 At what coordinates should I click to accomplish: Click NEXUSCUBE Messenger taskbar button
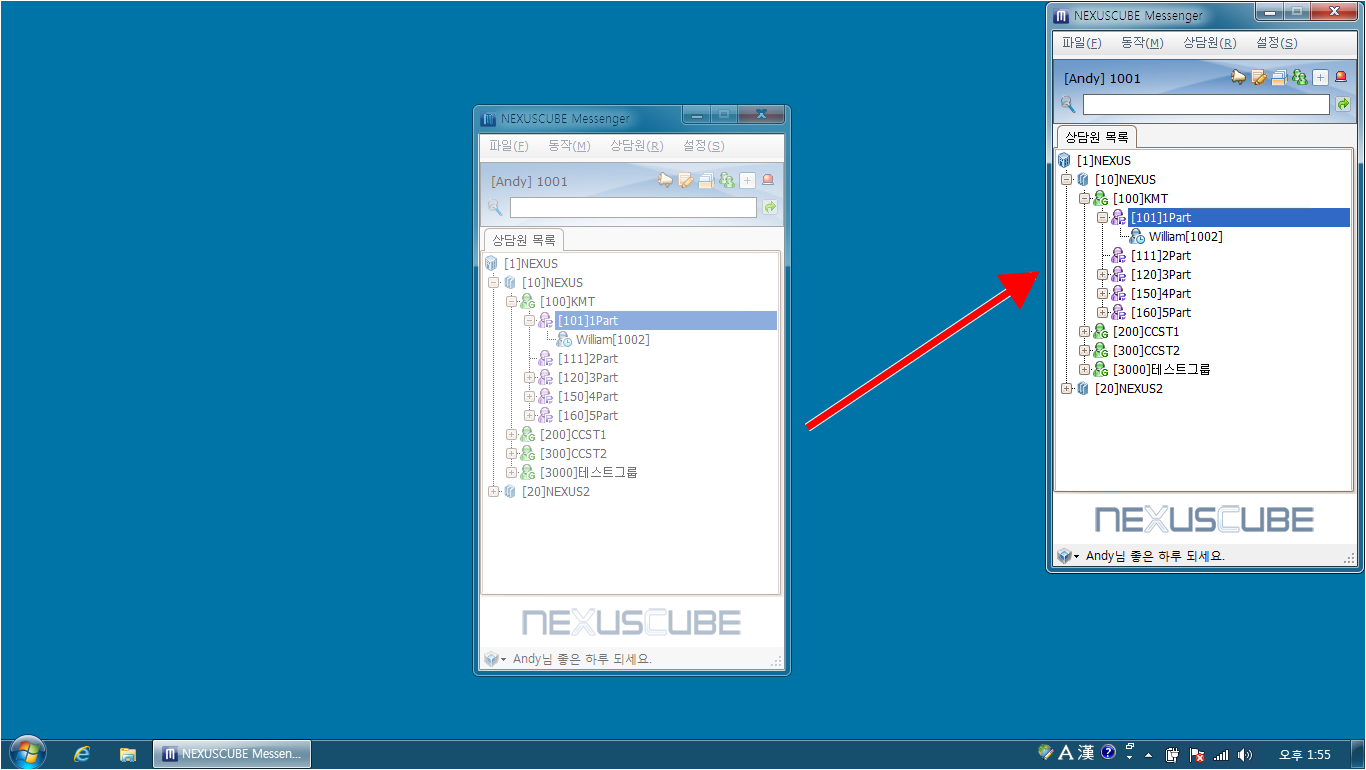click(232, 754)
